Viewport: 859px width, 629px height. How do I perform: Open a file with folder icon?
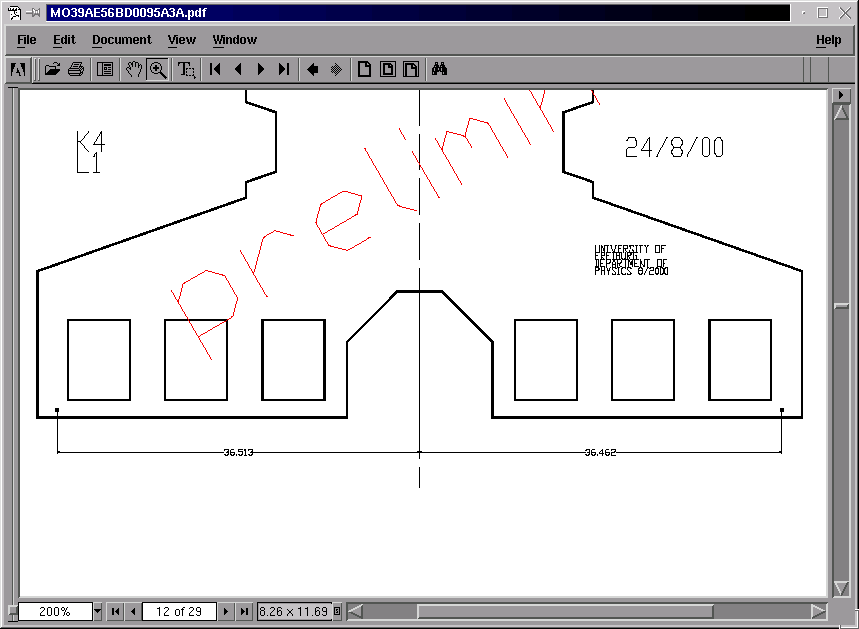point(52,70)
